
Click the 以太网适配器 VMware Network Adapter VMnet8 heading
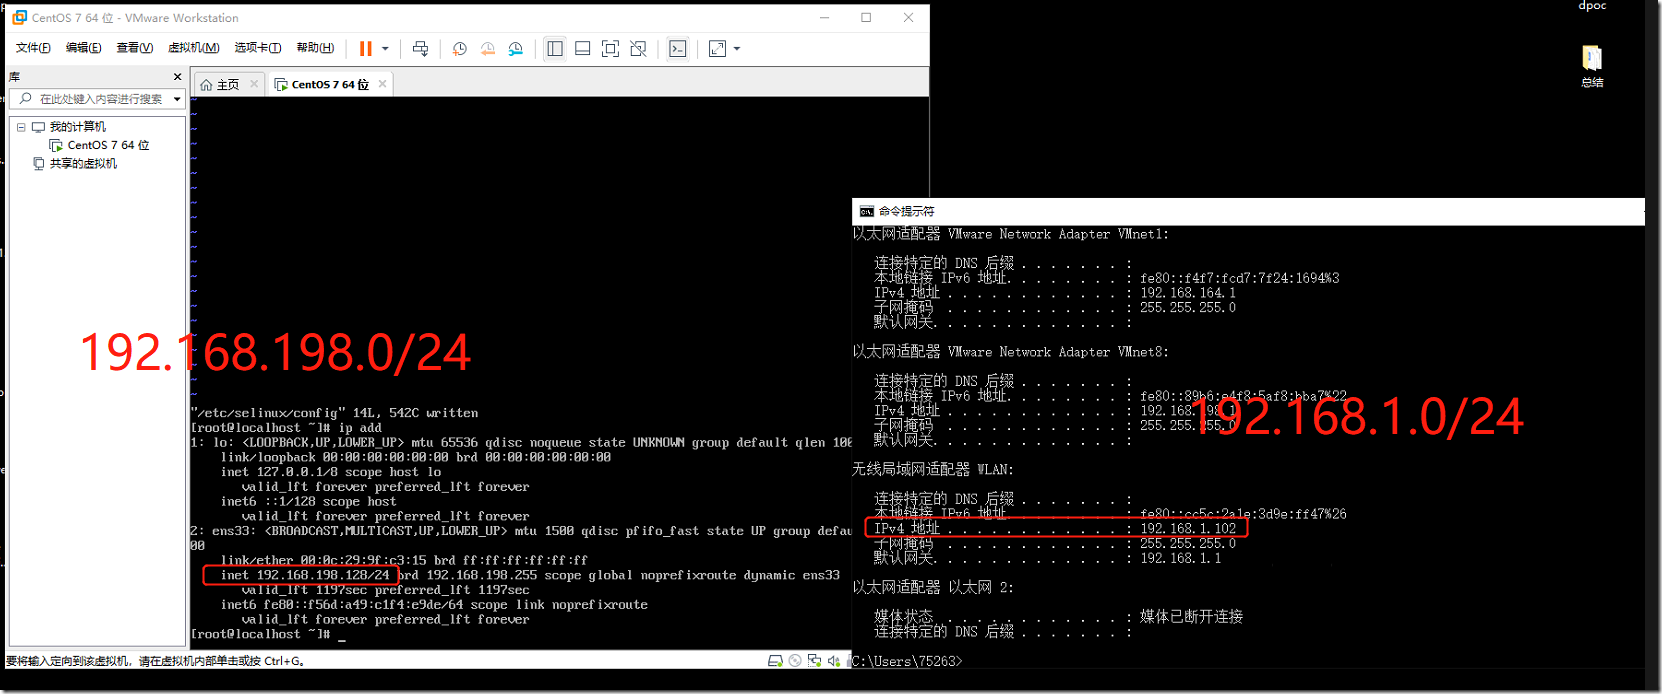click(x=1011, y=352)
